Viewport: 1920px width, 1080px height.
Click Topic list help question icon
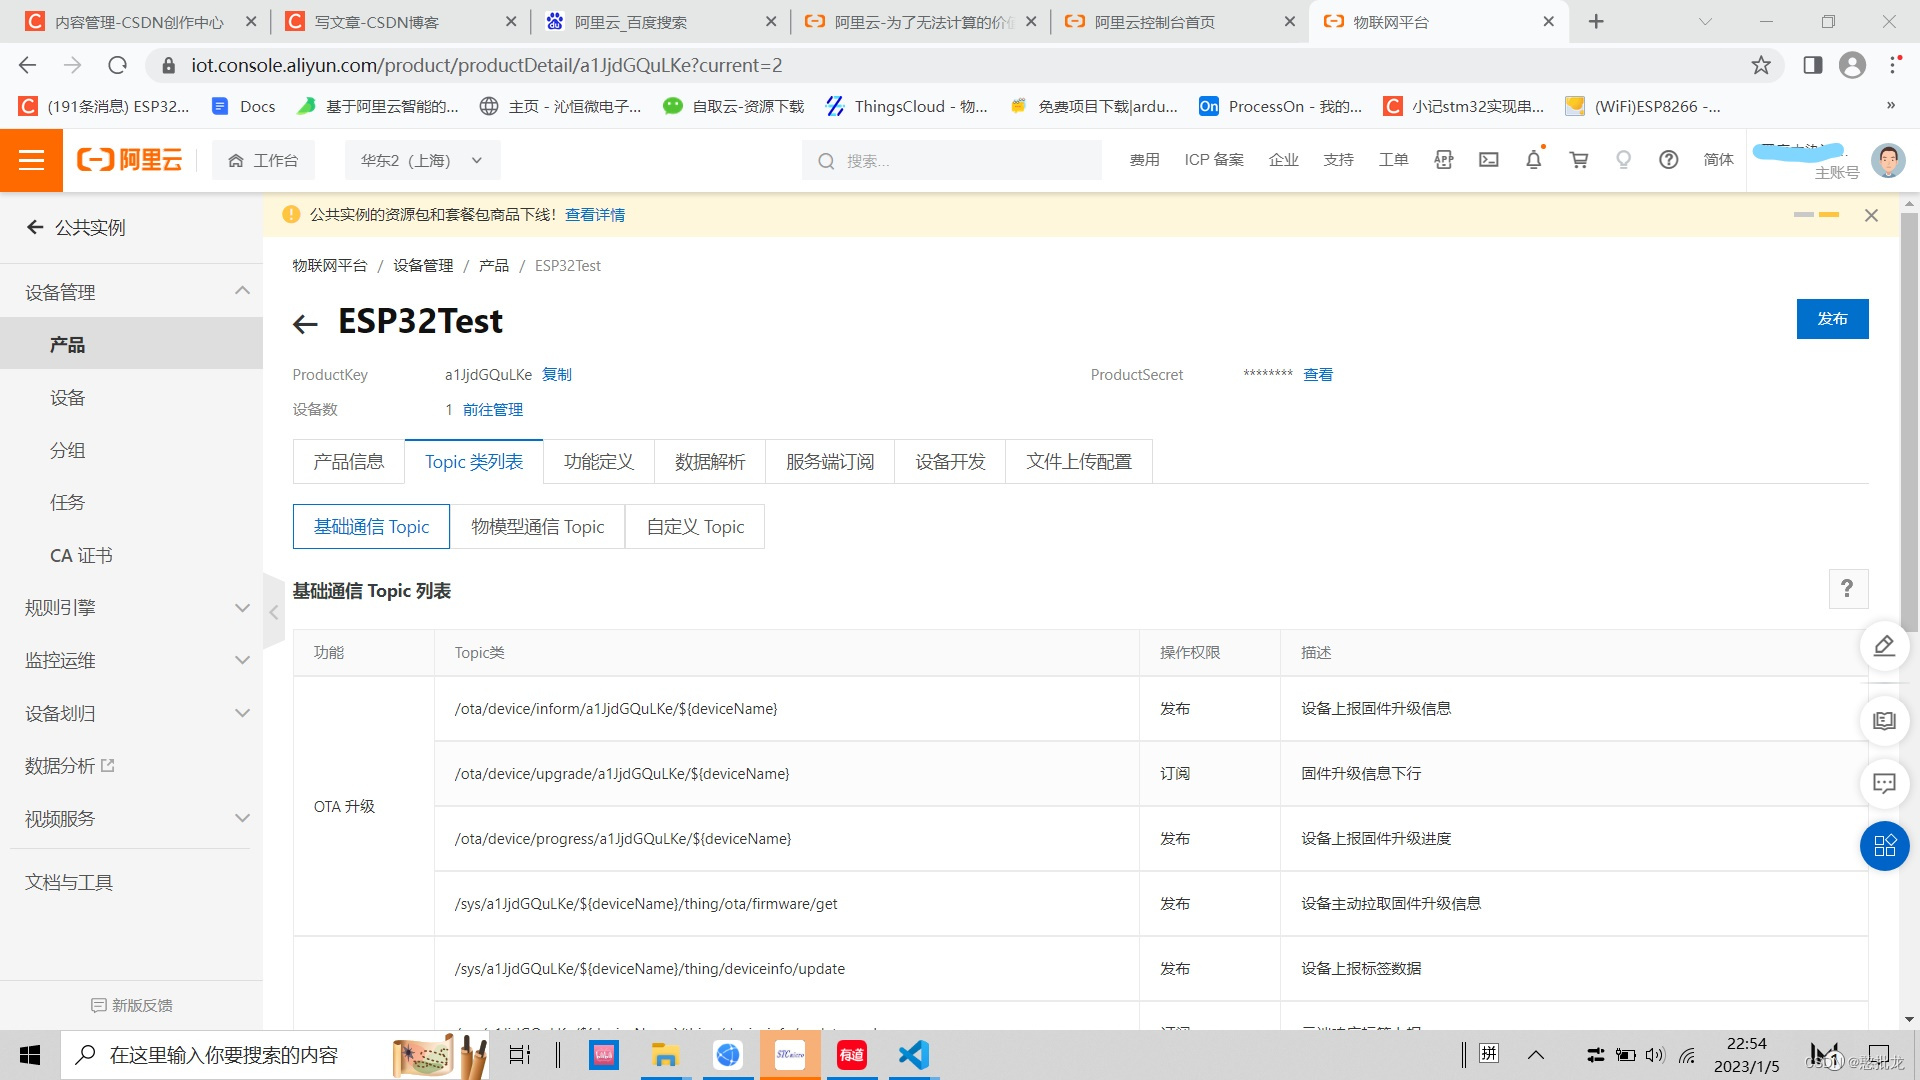point(1847,589)
